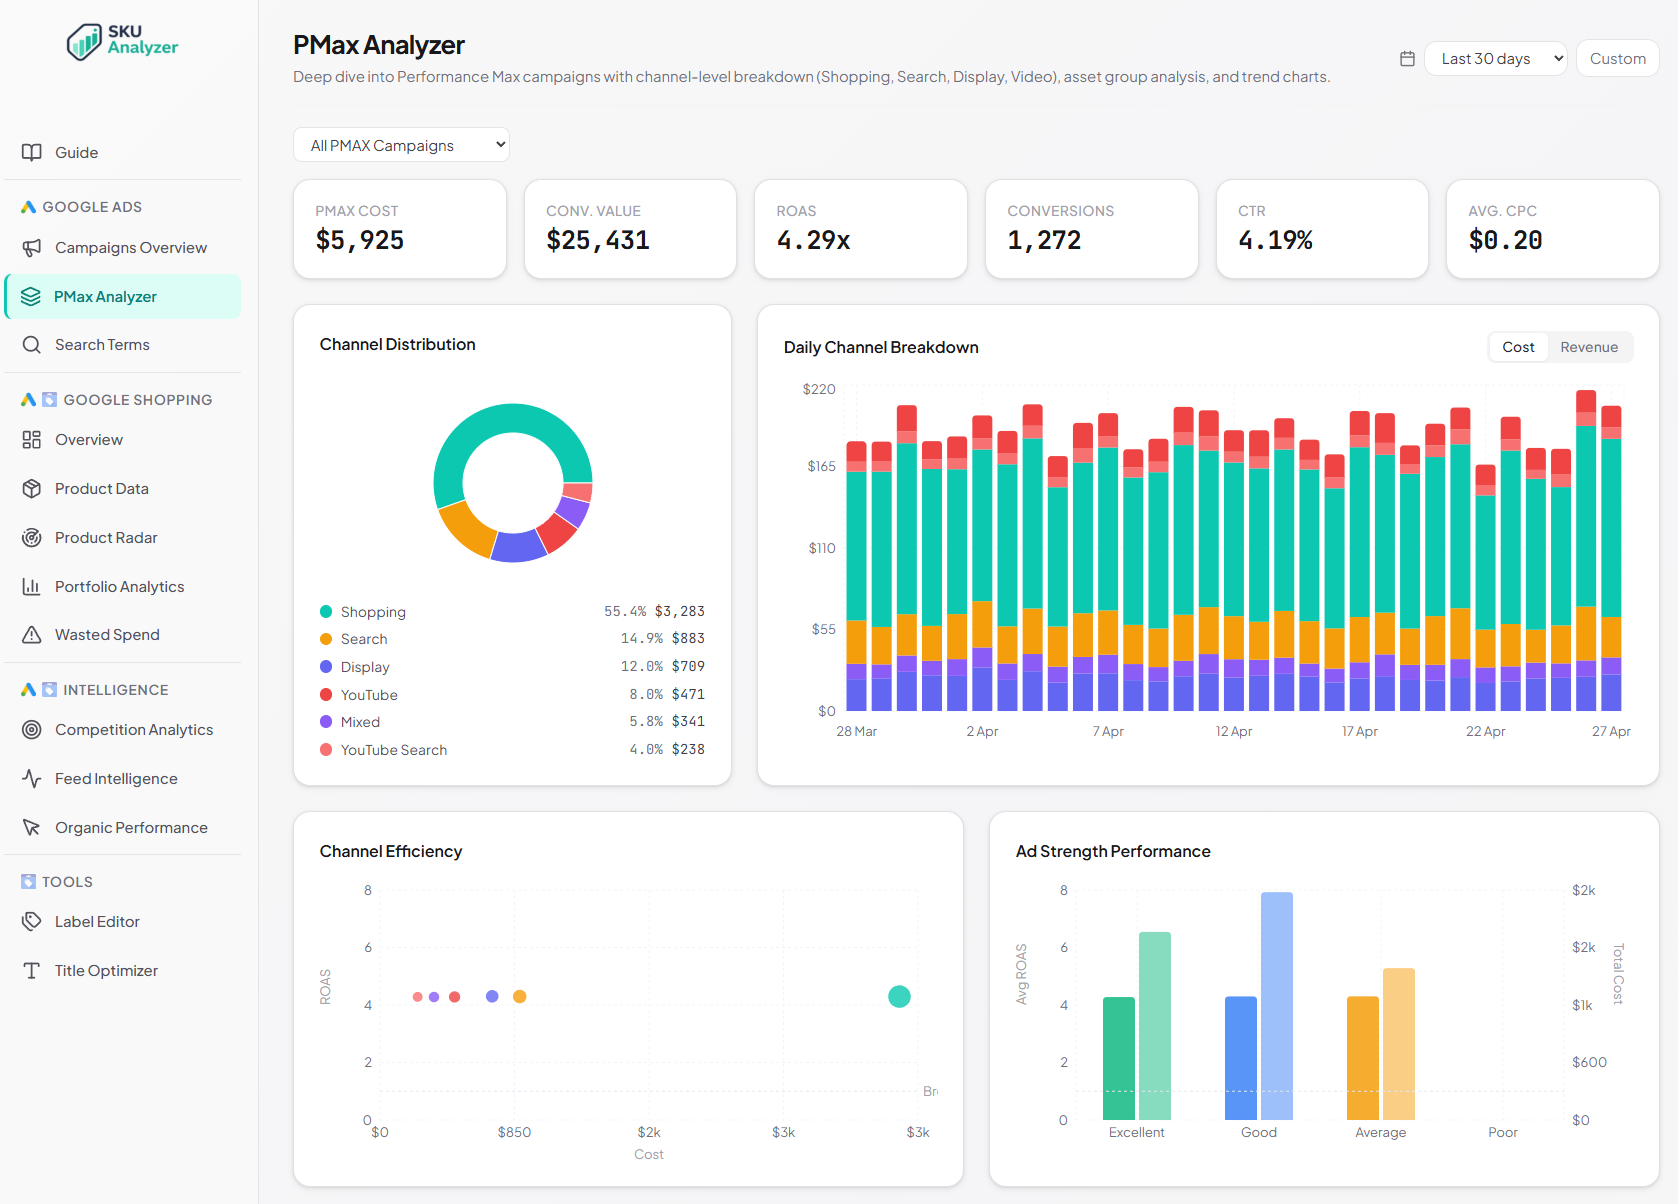Image resolution: width=1678 pixels, height=1204 pixels.
Task: Select the Cost tab in Daily Channel Breakdown
Action: pos(1517,347)
